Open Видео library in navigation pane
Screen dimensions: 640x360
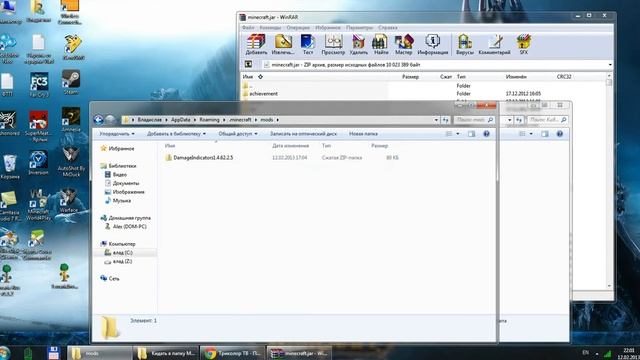[116, 175]
